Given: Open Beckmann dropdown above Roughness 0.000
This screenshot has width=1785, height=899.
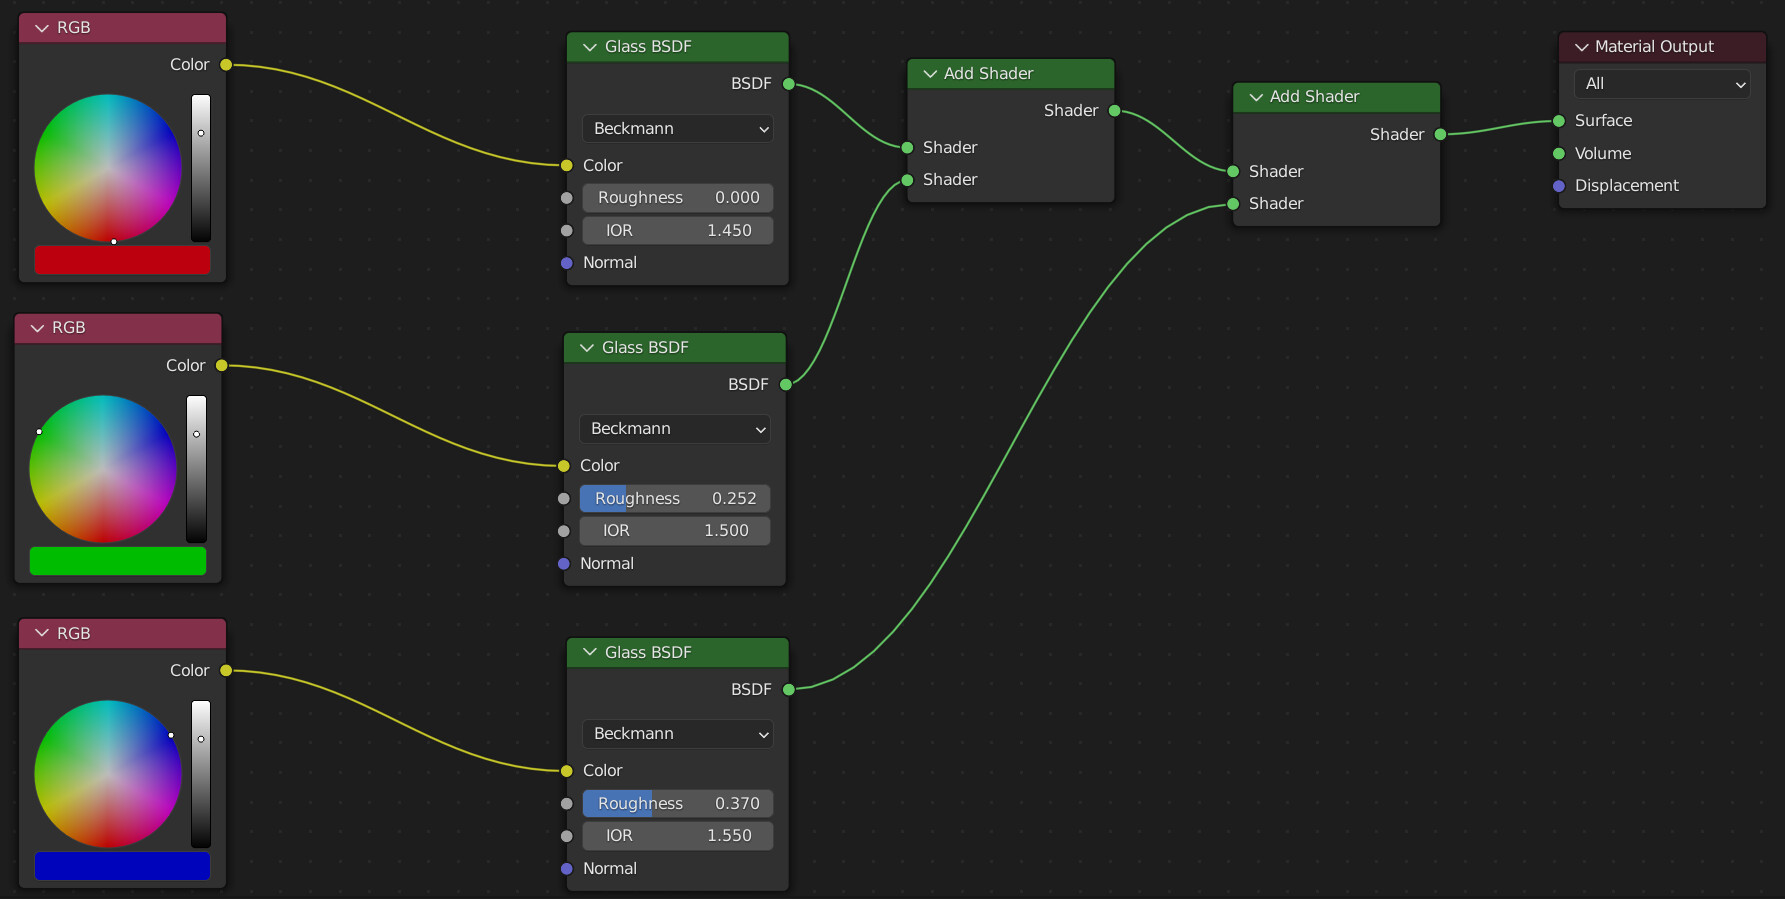Looking at the screenshot, I should (x=678, y=129).
